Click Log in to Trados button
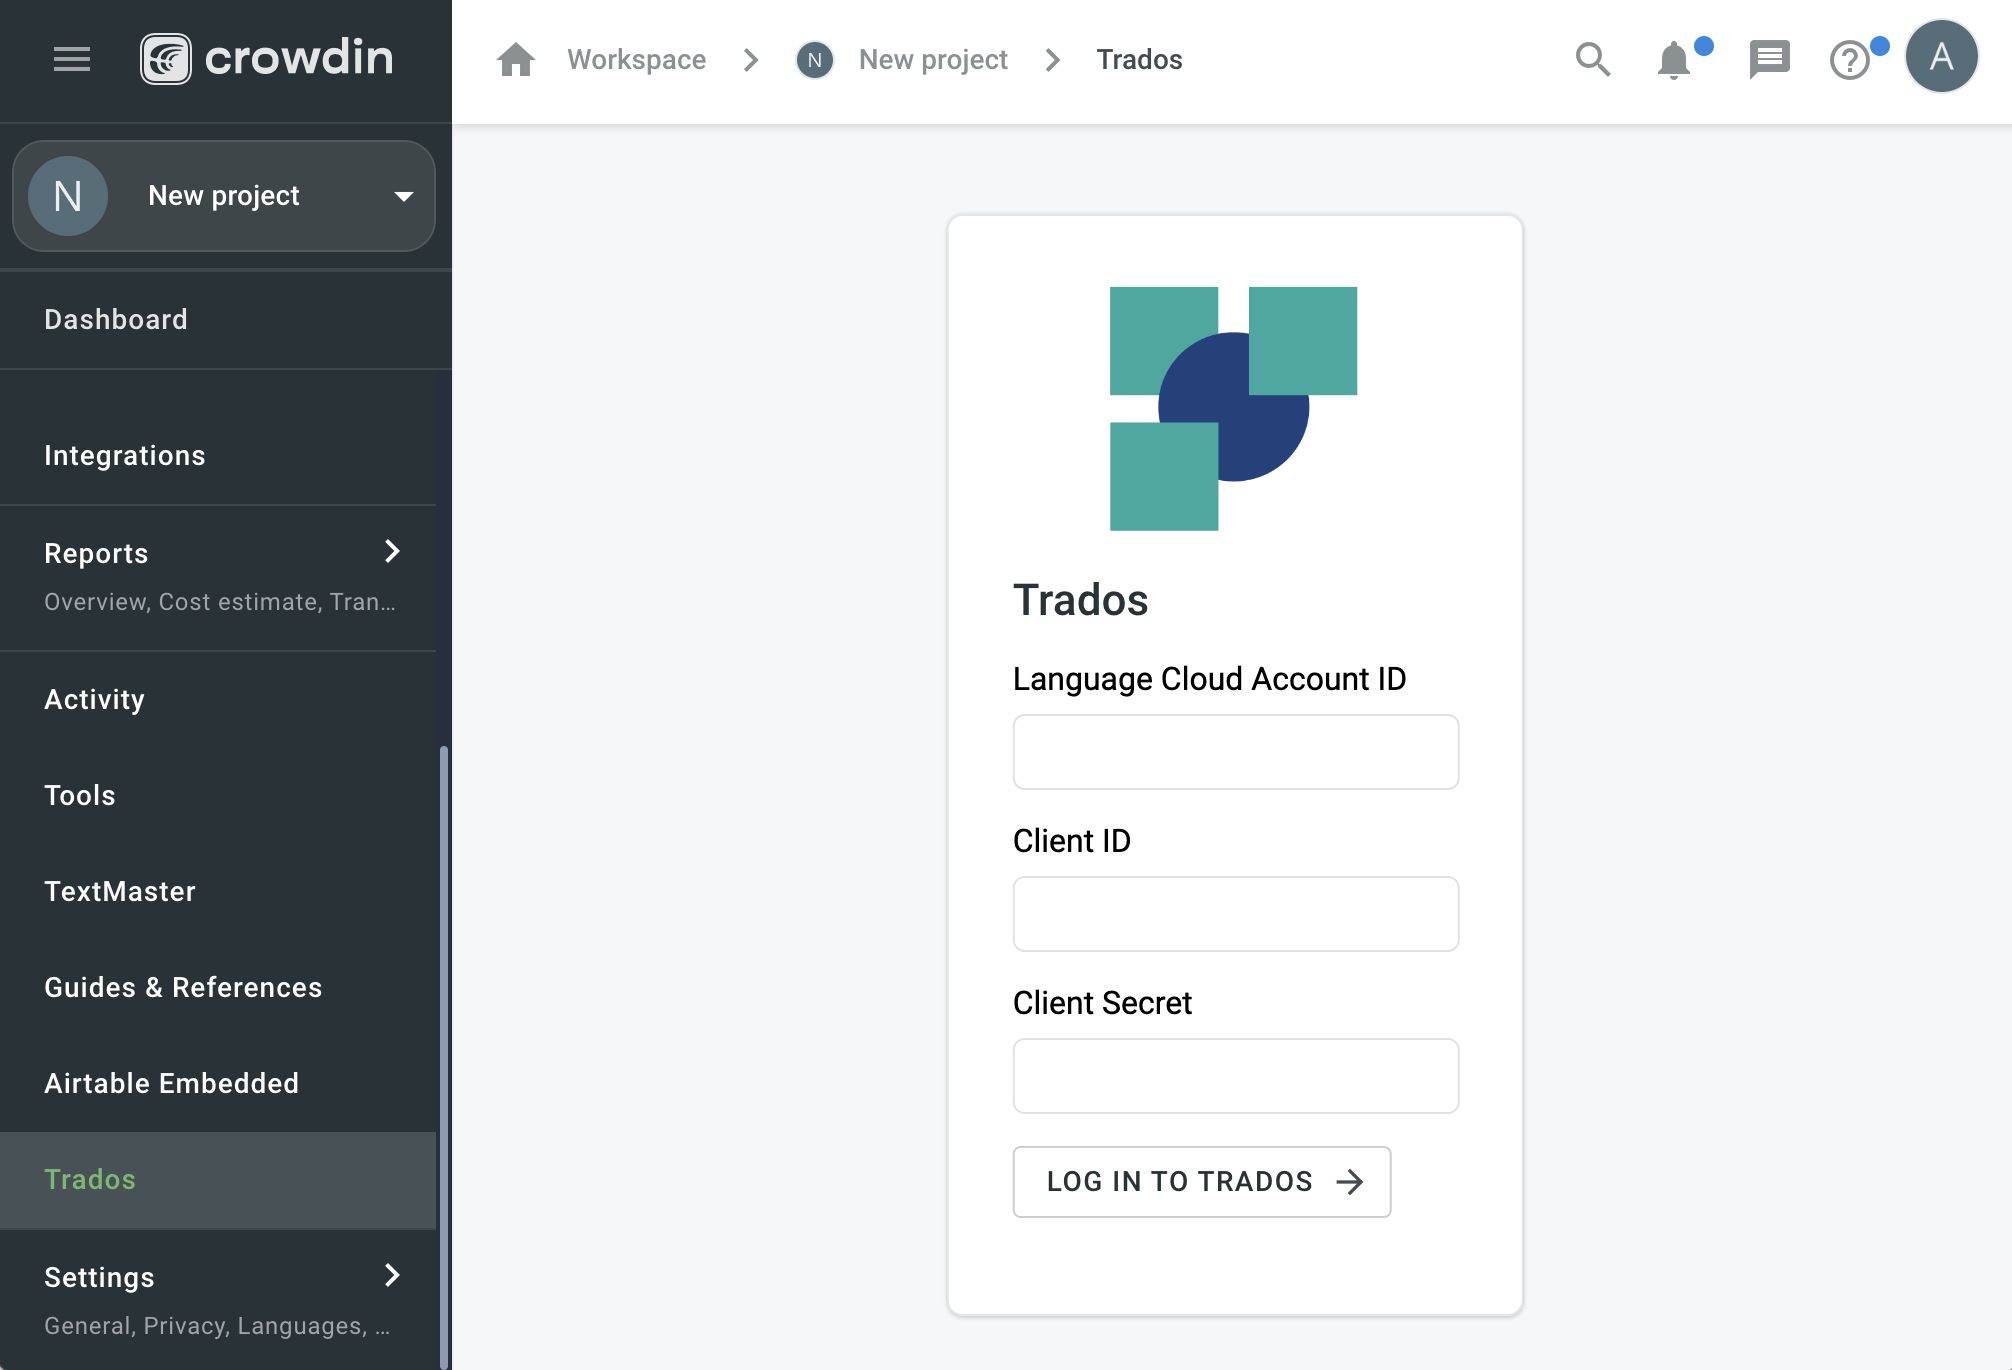 [x=1202, y=1182]
